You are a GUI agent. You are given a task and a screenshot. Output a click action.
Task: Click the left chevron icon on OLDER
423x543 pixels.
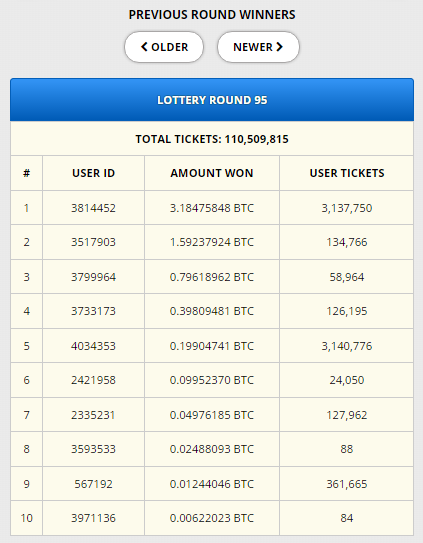144,47
